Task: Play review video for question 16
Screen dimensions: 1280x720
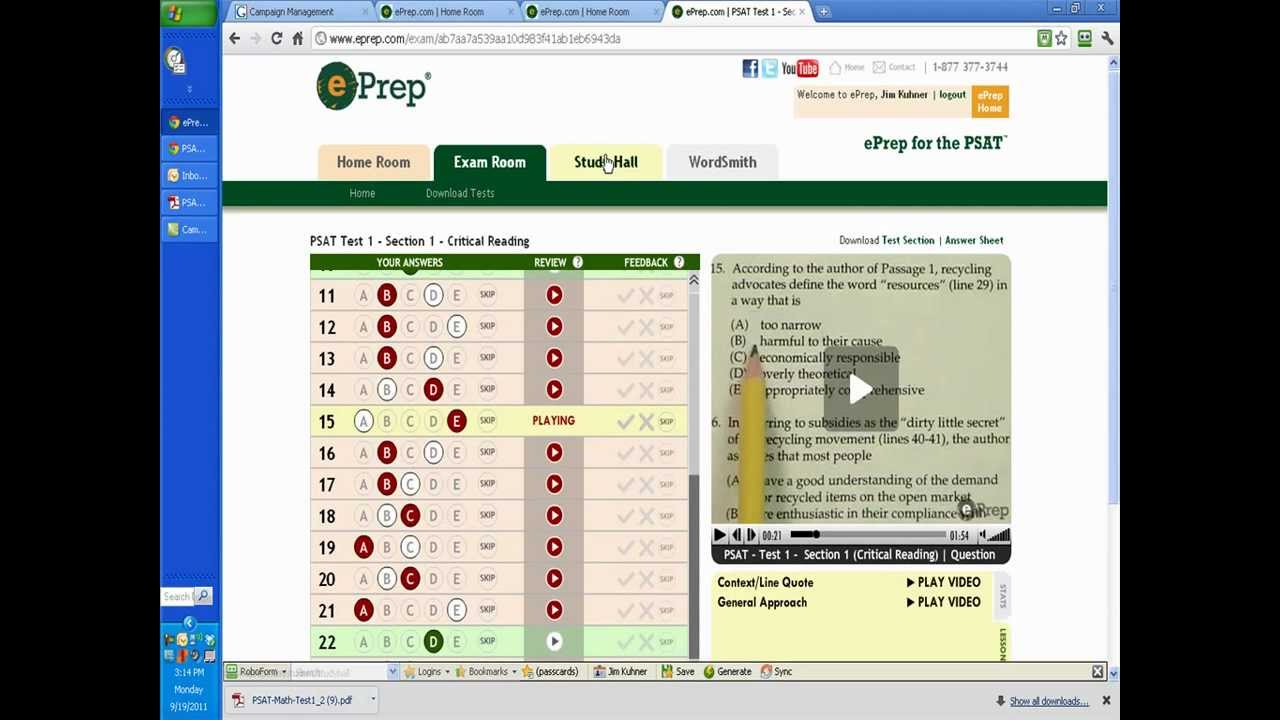Action: point(554,452)
